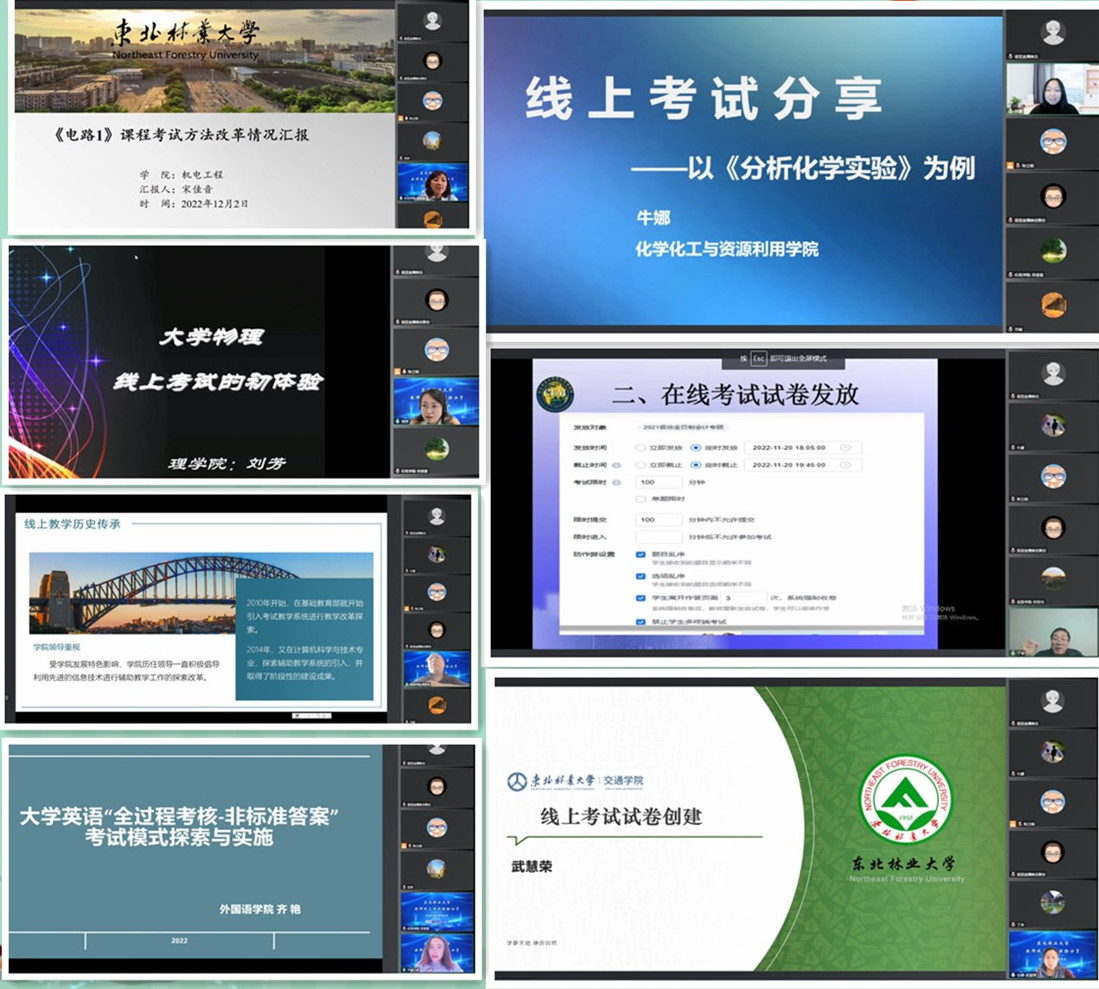Uncheck the 选项乱序 checkbox
This screenshot has width=1099, height=989.
[641, 576]
